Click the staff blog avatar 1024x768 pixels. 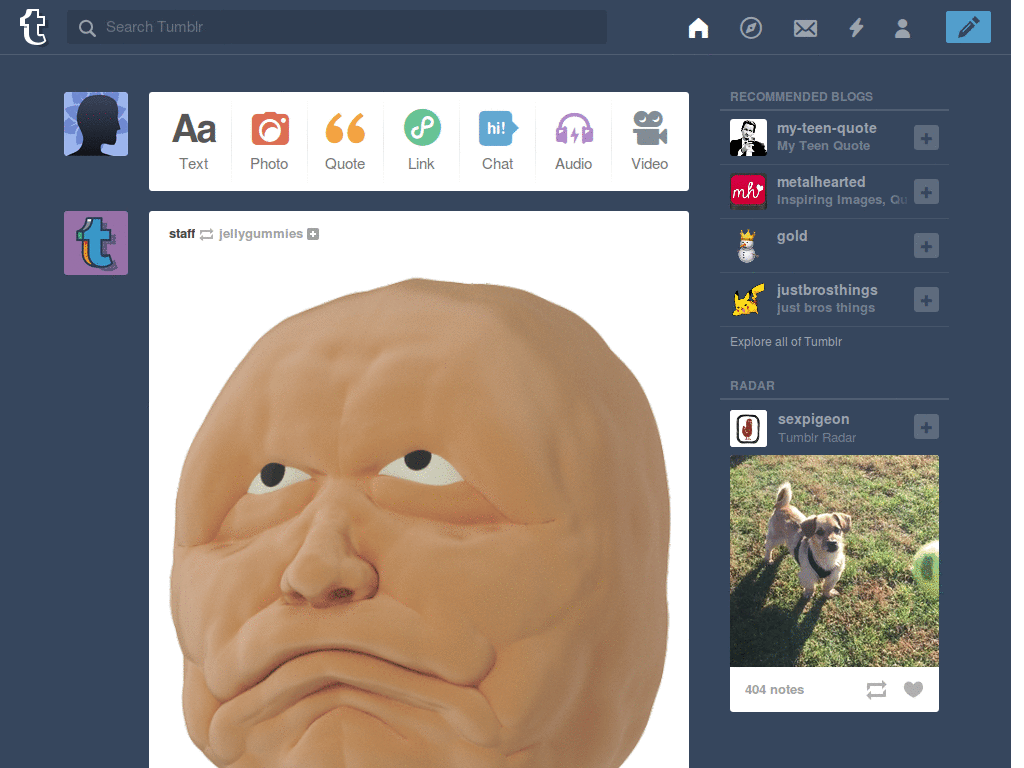[96, 243]
